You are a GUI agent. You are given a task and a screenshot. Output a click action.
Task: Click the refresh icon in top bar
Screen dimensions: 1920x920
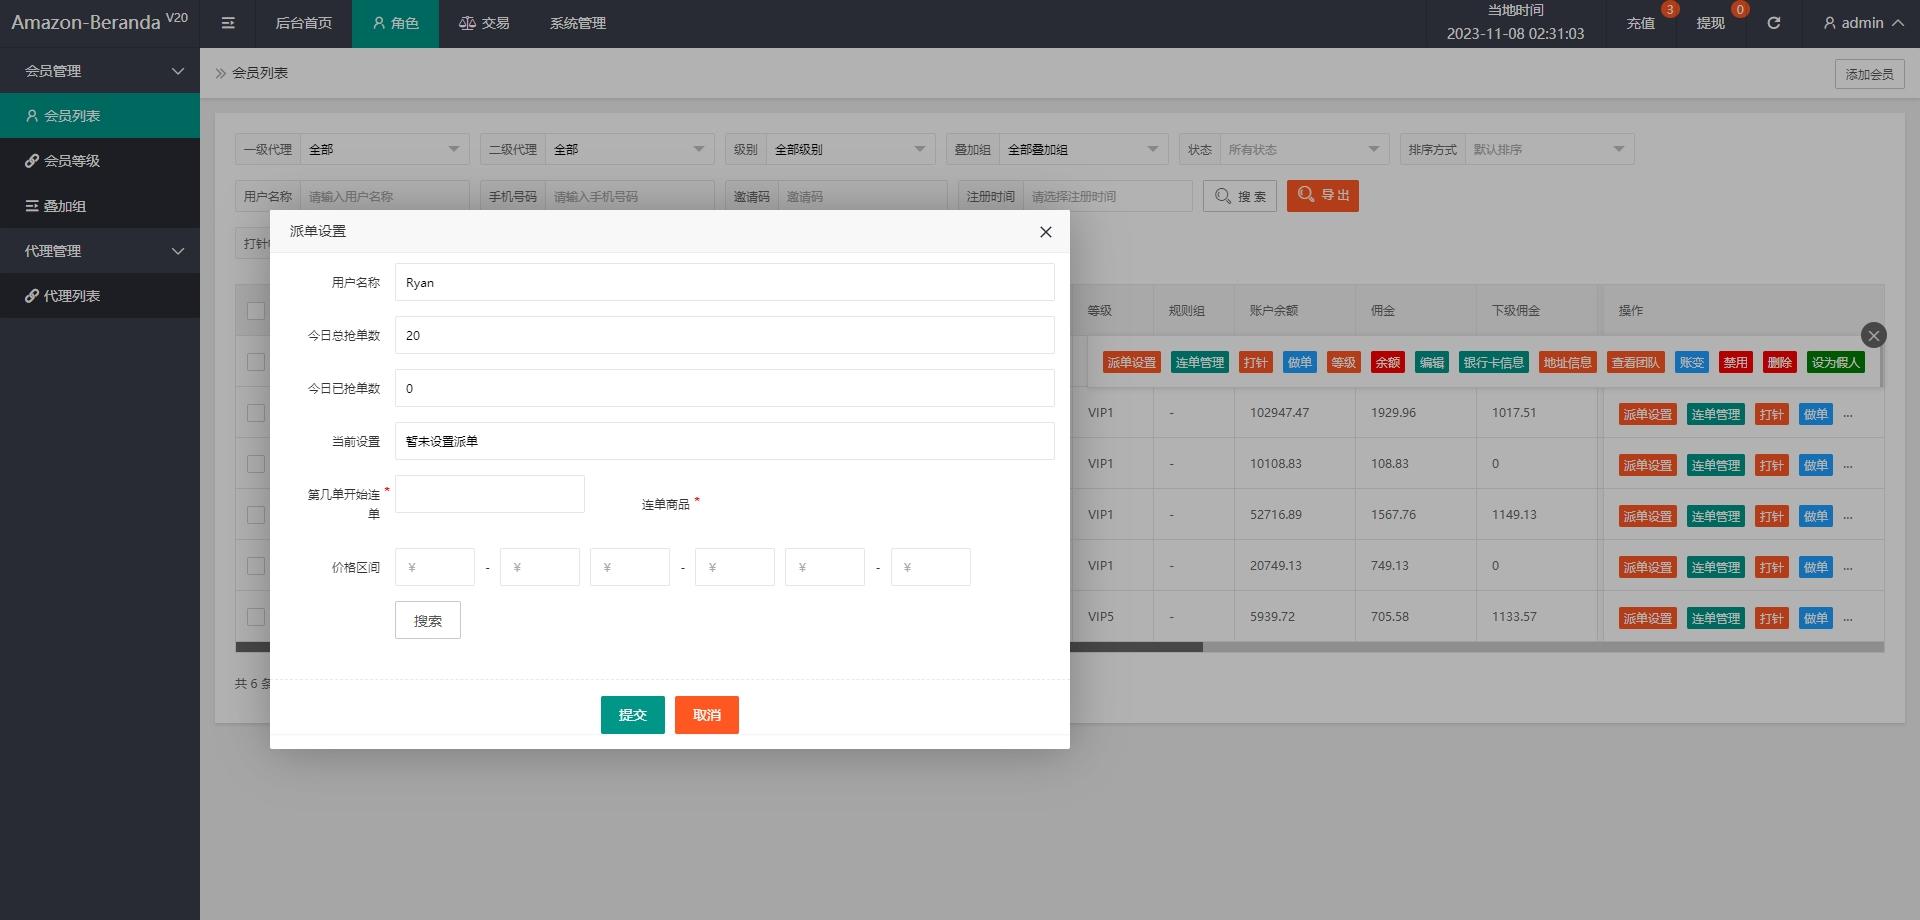click(x=1773, y=23)
